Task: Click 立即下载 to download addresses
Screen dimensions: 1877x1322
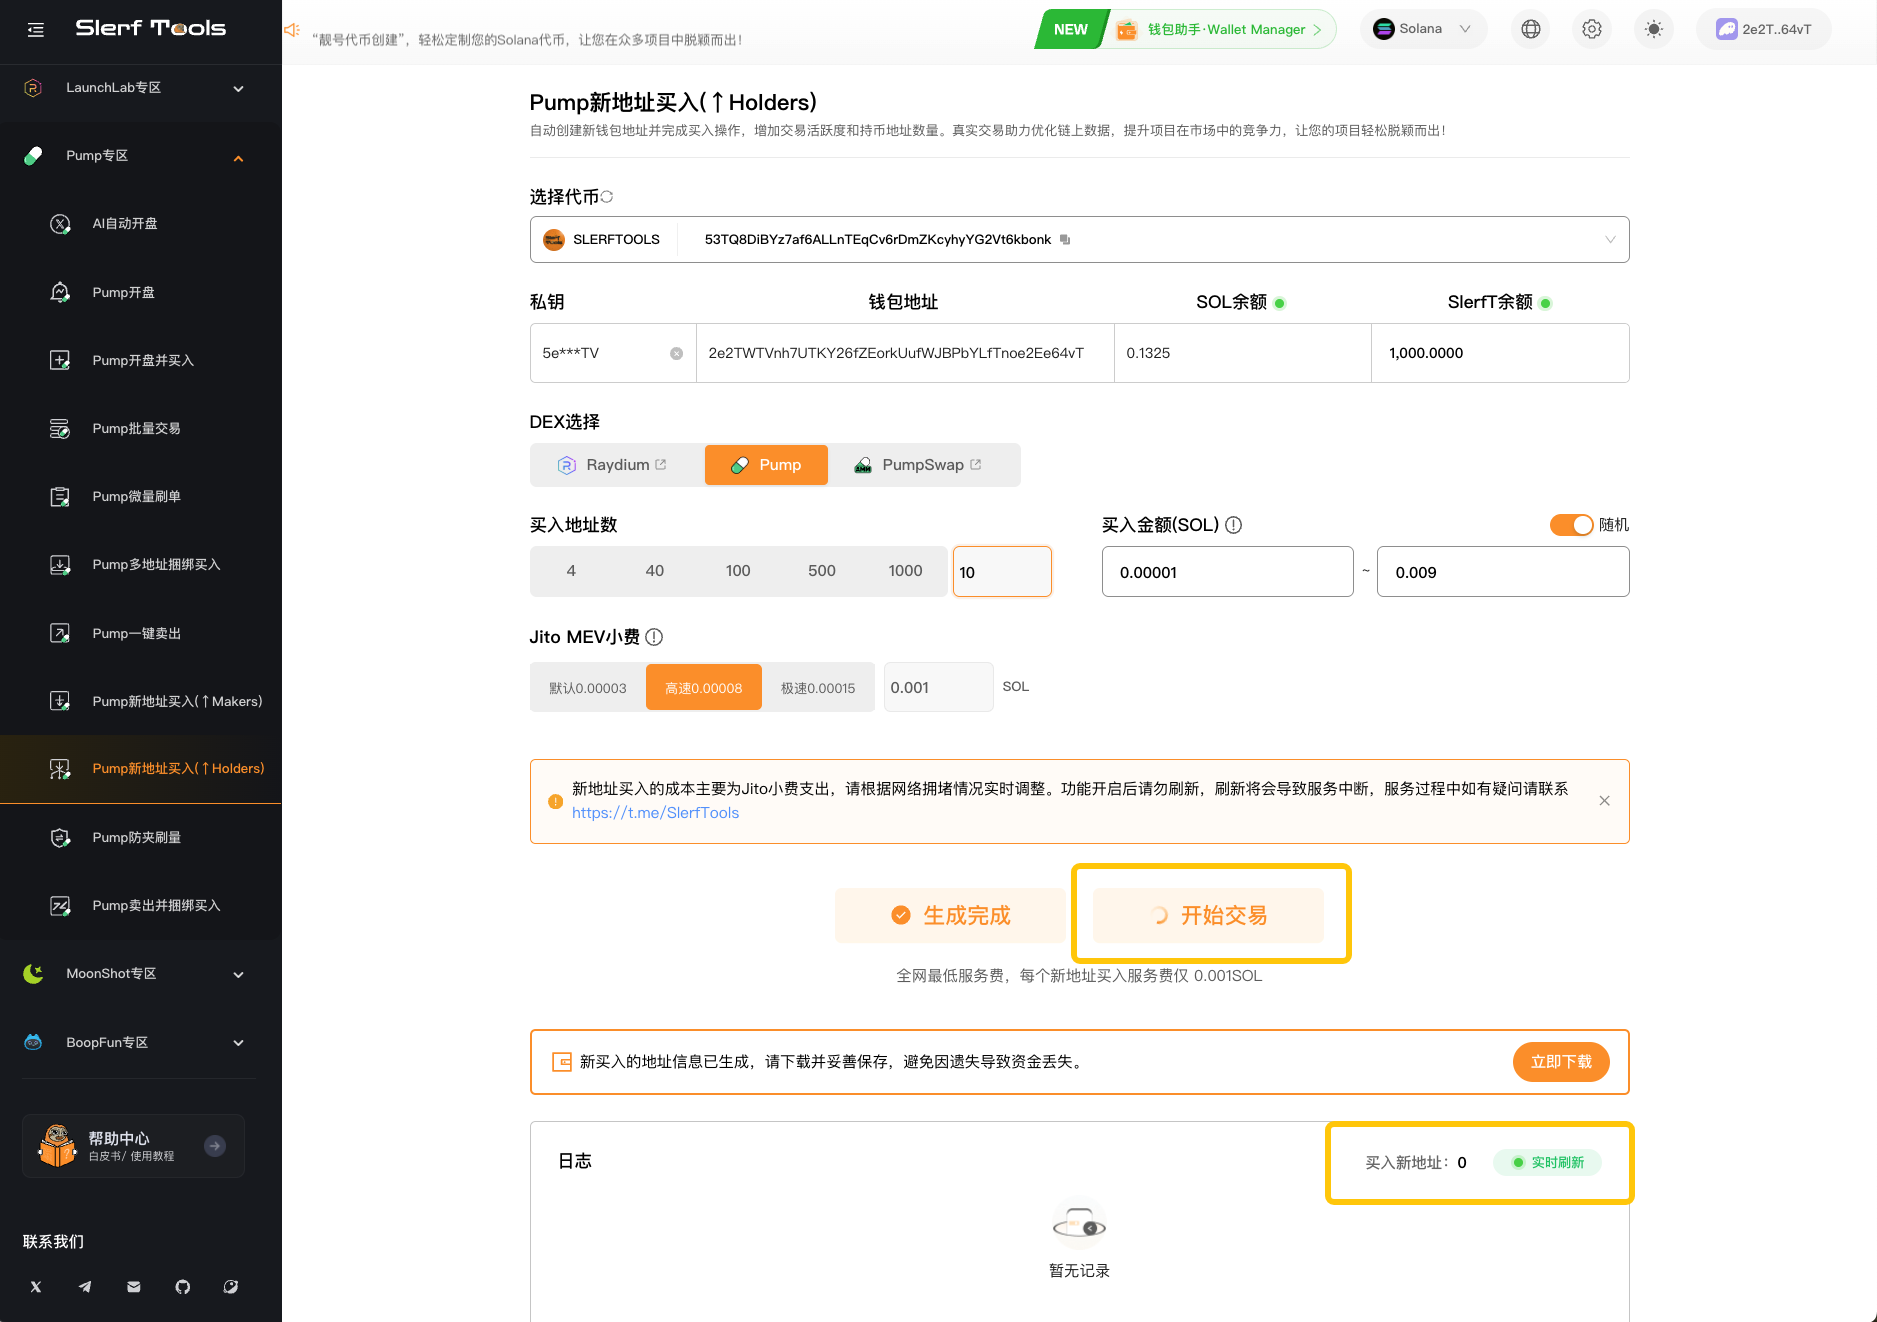Action: point(1561,1062)
